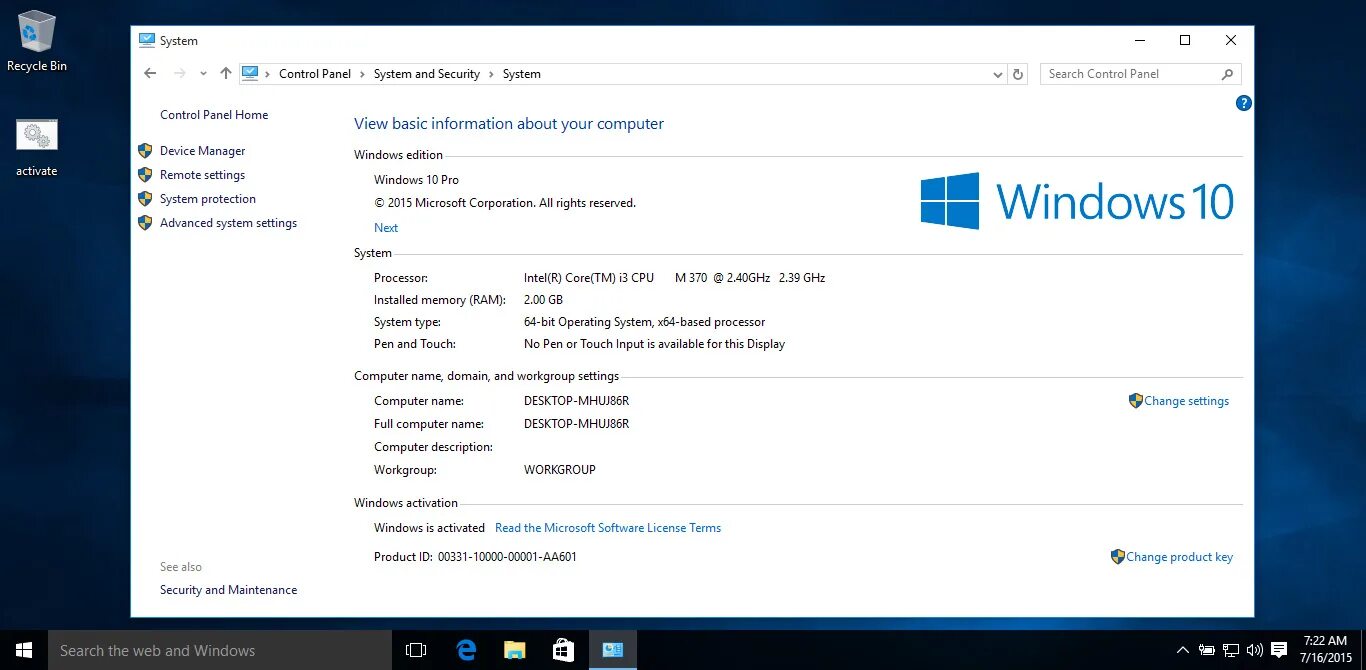This screenshot has width=1366, height=670.
Task: Open File Explorer from taskbar
Action: (514, 650)
